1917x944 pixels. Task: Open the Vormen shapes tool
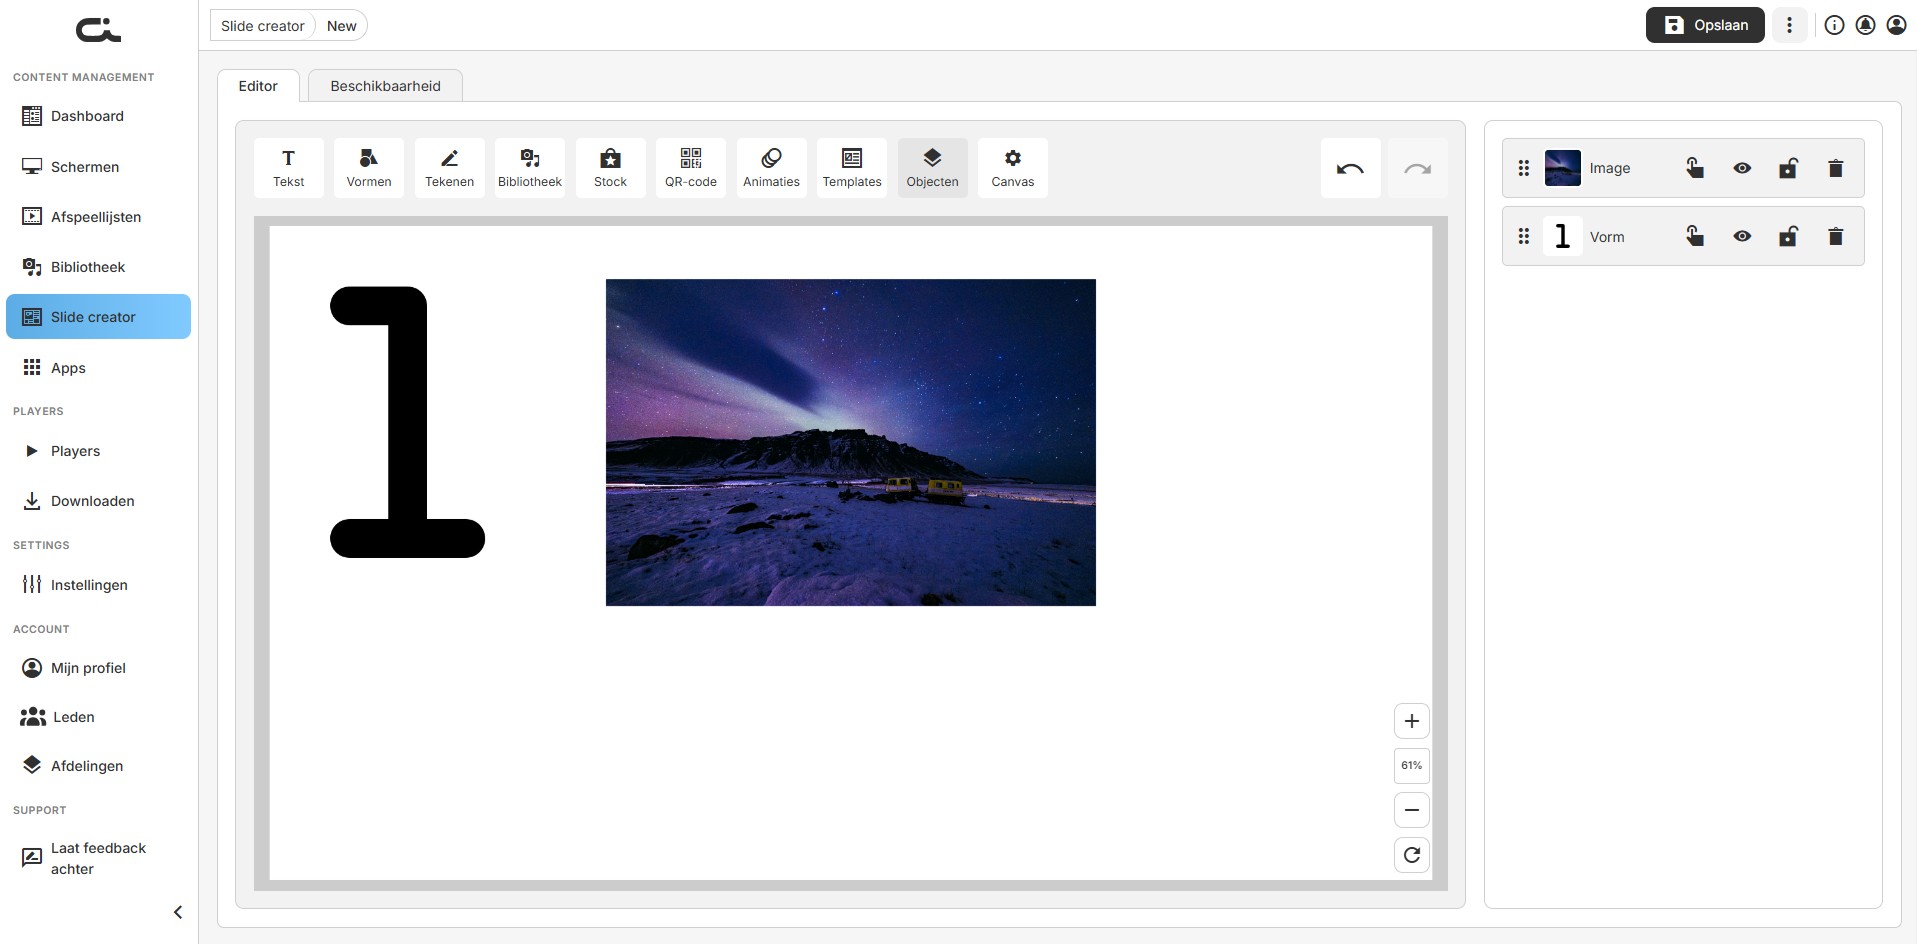tap(369, 168)
